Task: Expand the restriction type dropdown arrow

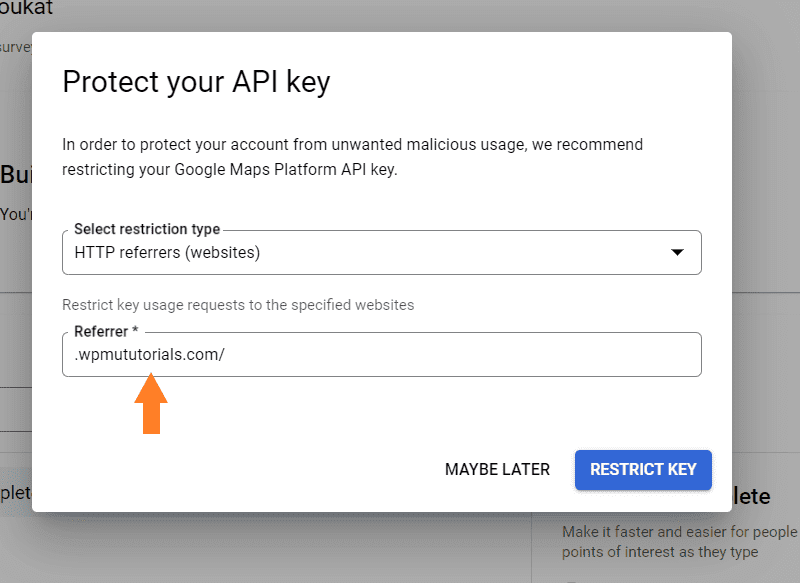Action: (x=677, y=252)
